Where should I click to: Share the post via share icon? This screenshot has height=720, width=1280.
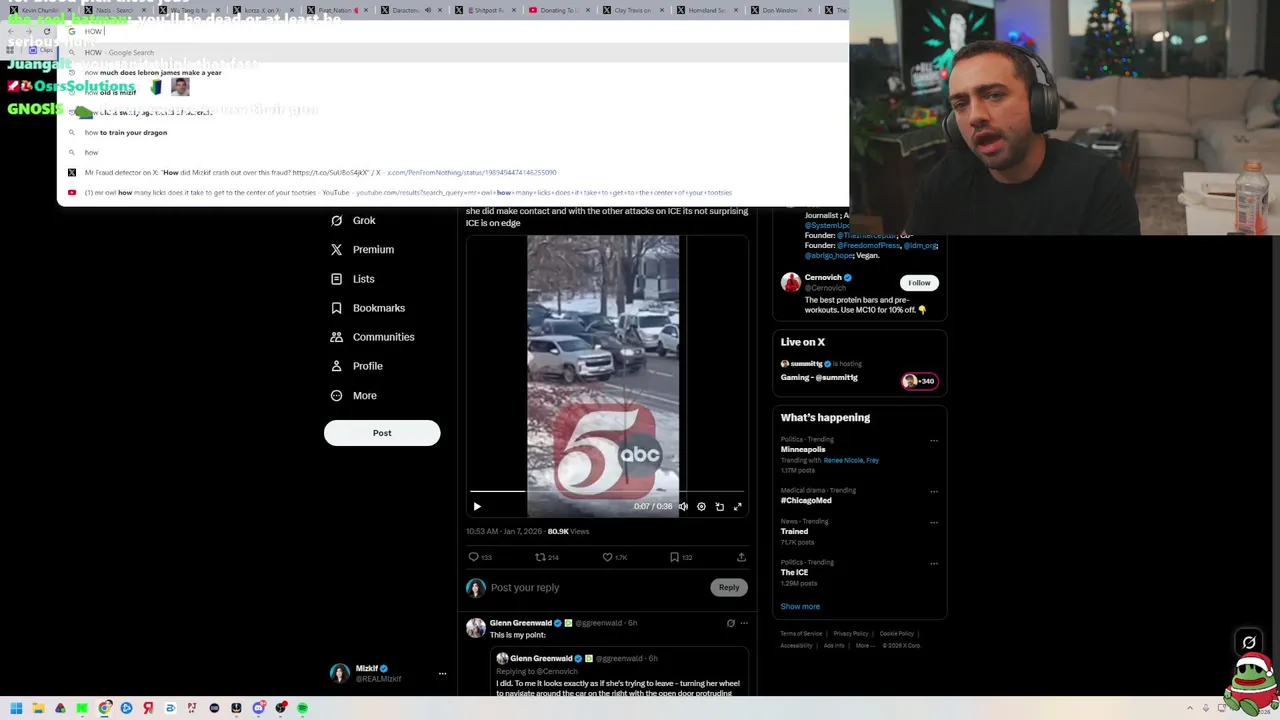741,557
